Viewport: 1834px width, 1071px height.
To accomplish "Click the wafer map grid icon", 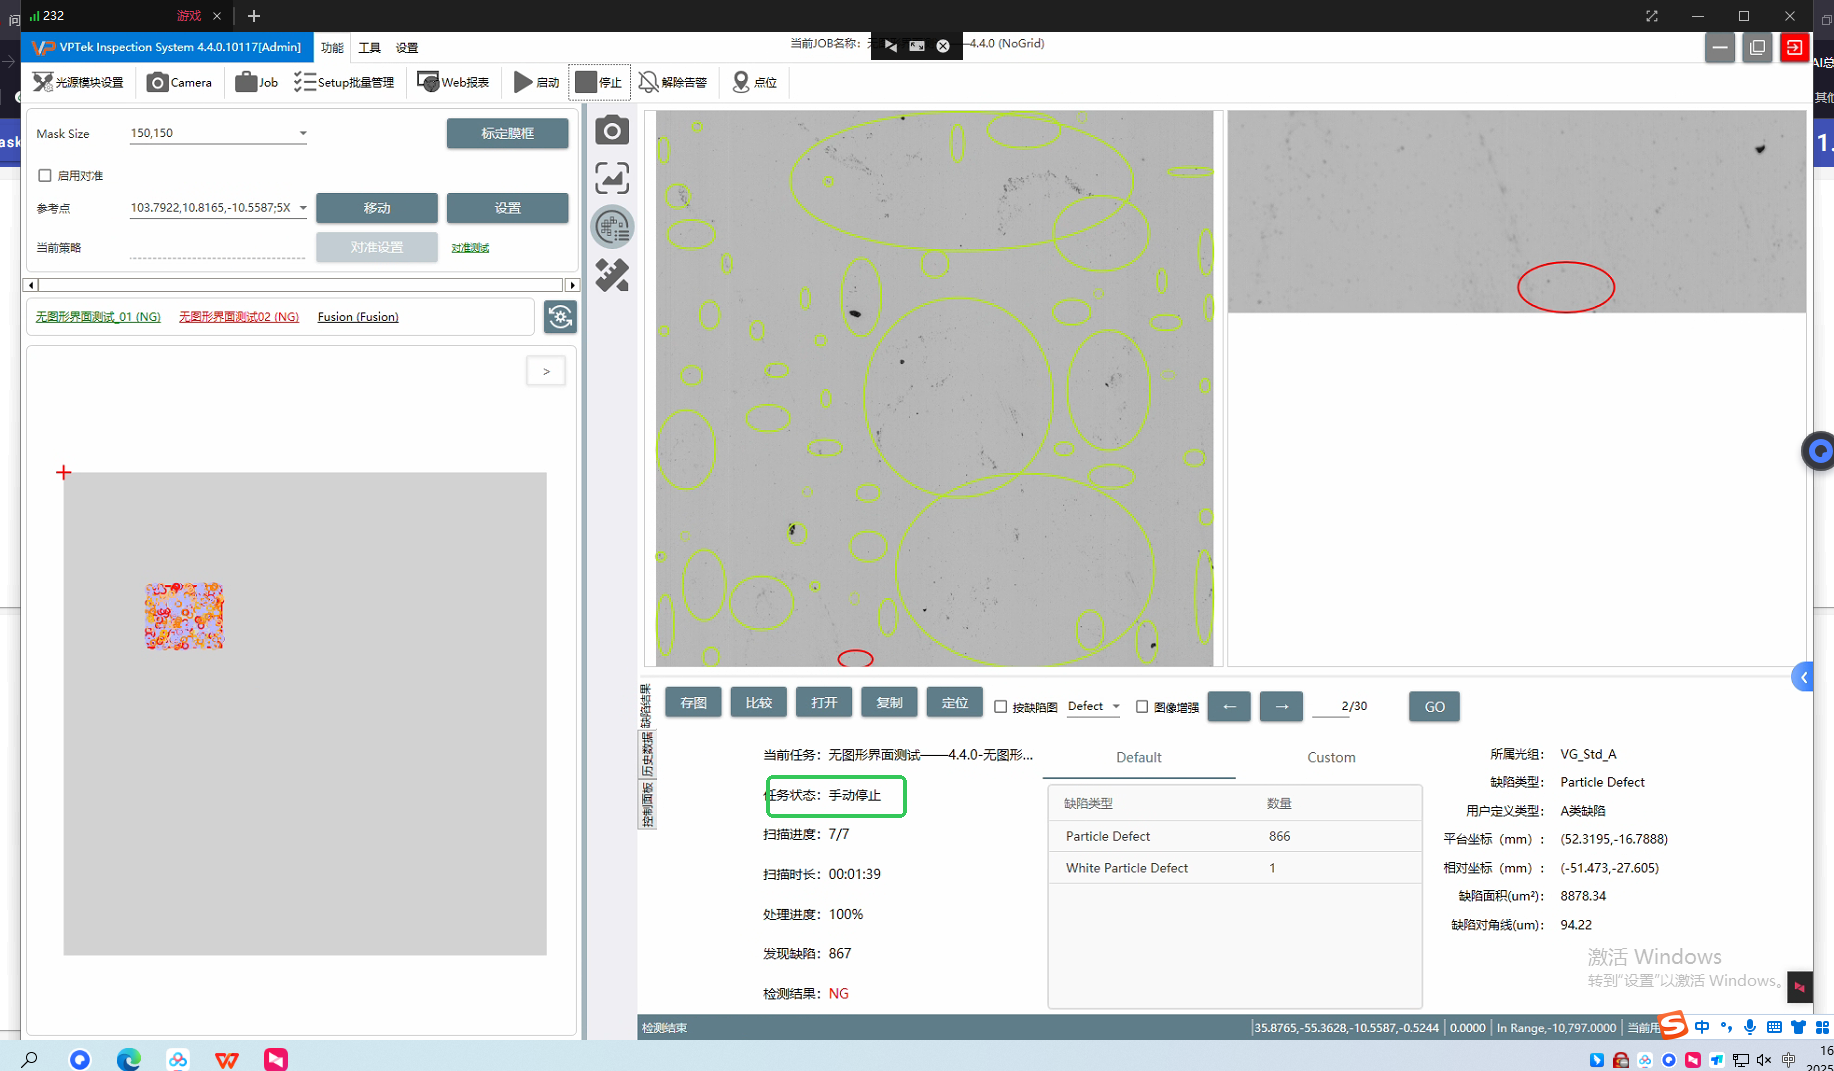I will pos(612,227).
